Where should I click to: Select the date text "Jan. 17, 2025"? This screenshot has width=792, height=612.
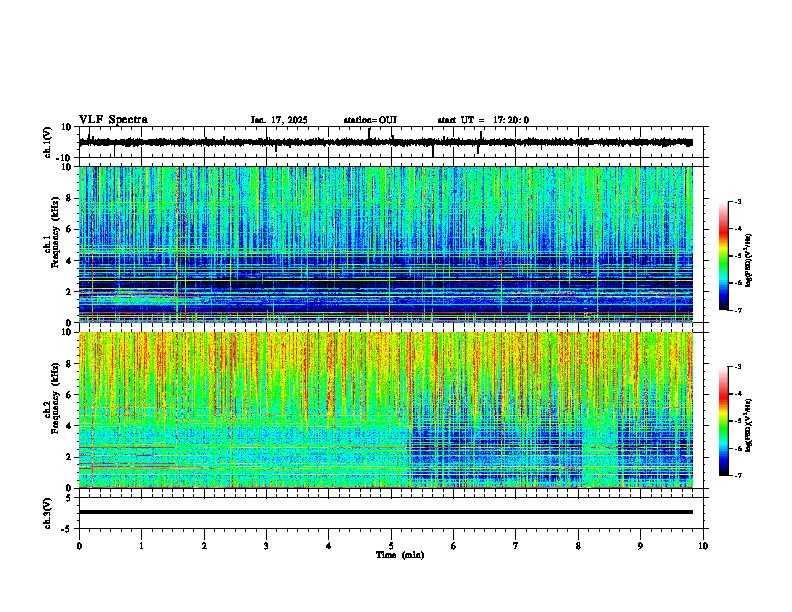[279, 120]
